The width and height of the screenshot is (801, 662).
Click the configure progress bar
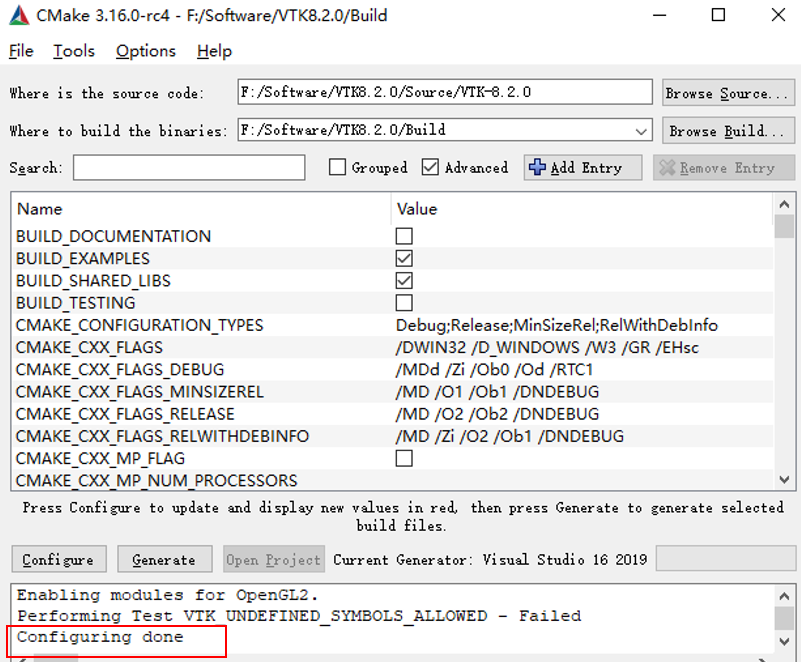click(x=725, y=558)
